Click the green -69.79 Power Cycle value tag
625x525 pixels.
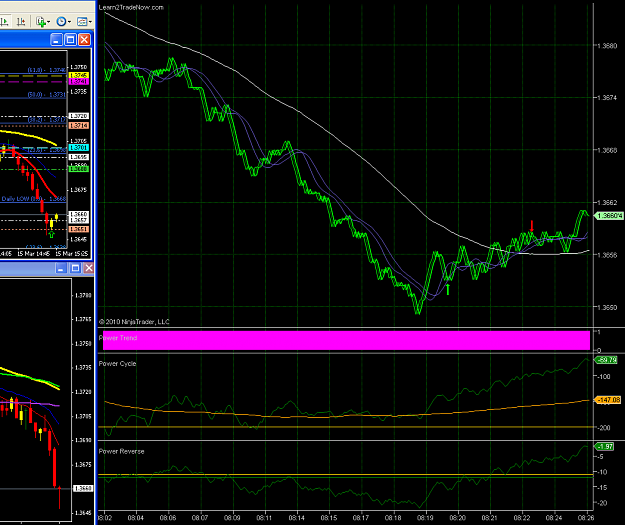pos(606,360)
